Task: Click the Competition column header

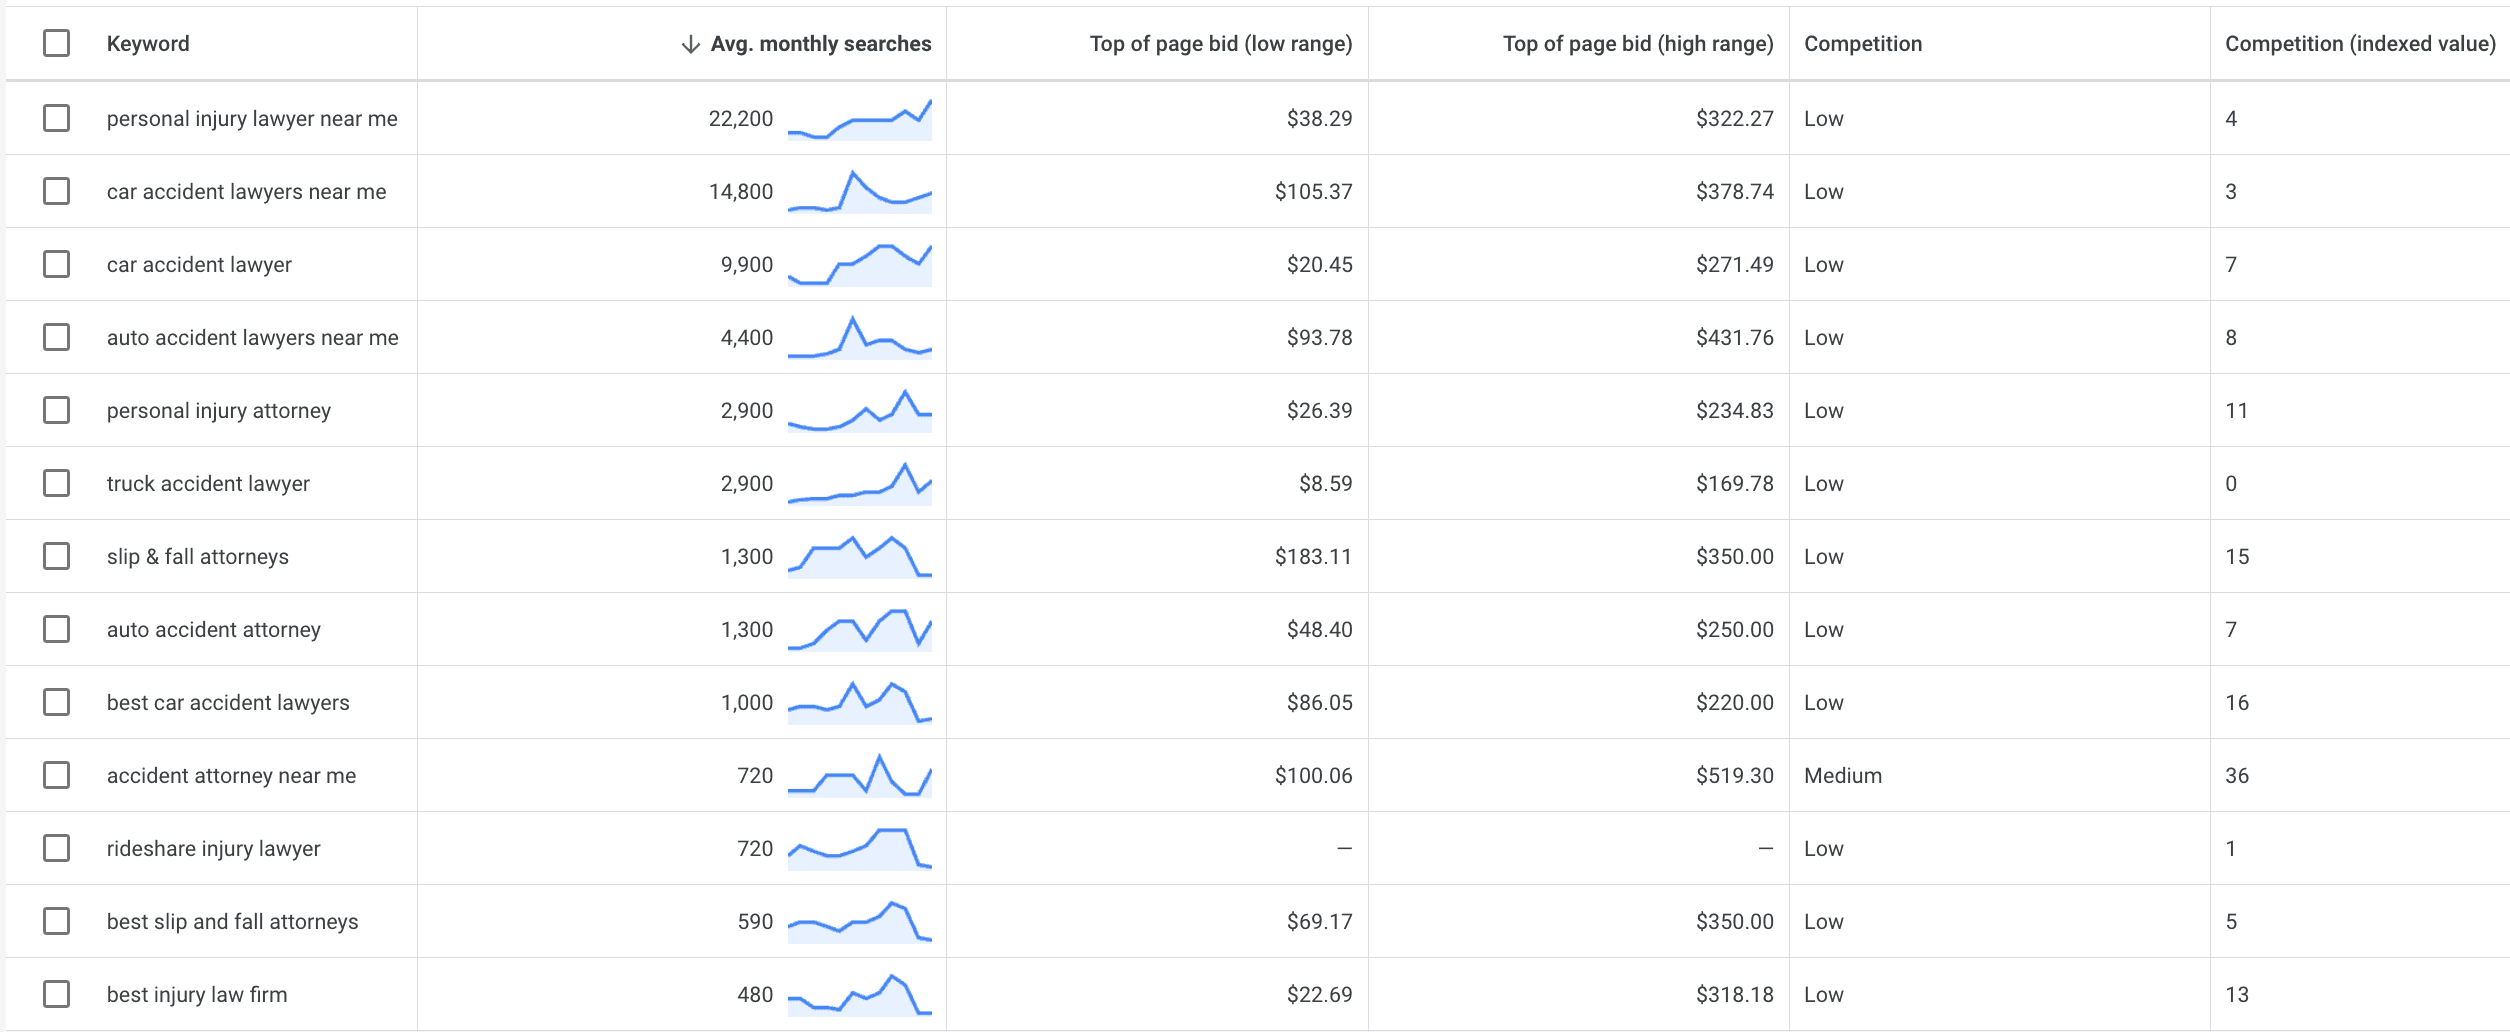Action: (1862, 44)
